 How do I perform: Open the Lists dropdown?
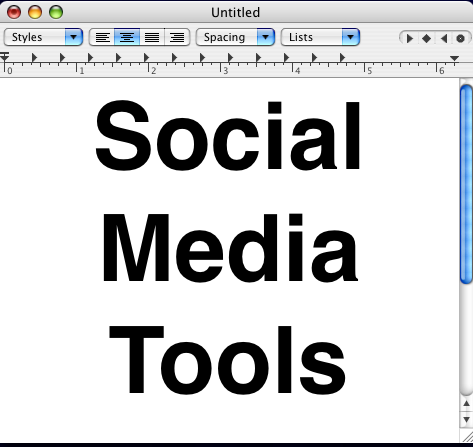click(320, 37)
